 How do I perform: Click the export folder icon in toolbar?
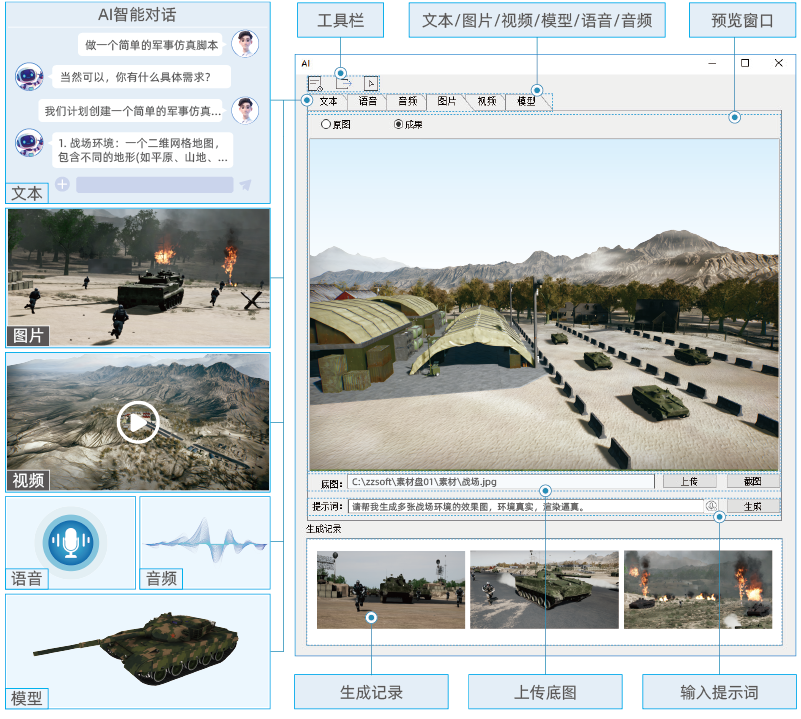coord(343,84)
